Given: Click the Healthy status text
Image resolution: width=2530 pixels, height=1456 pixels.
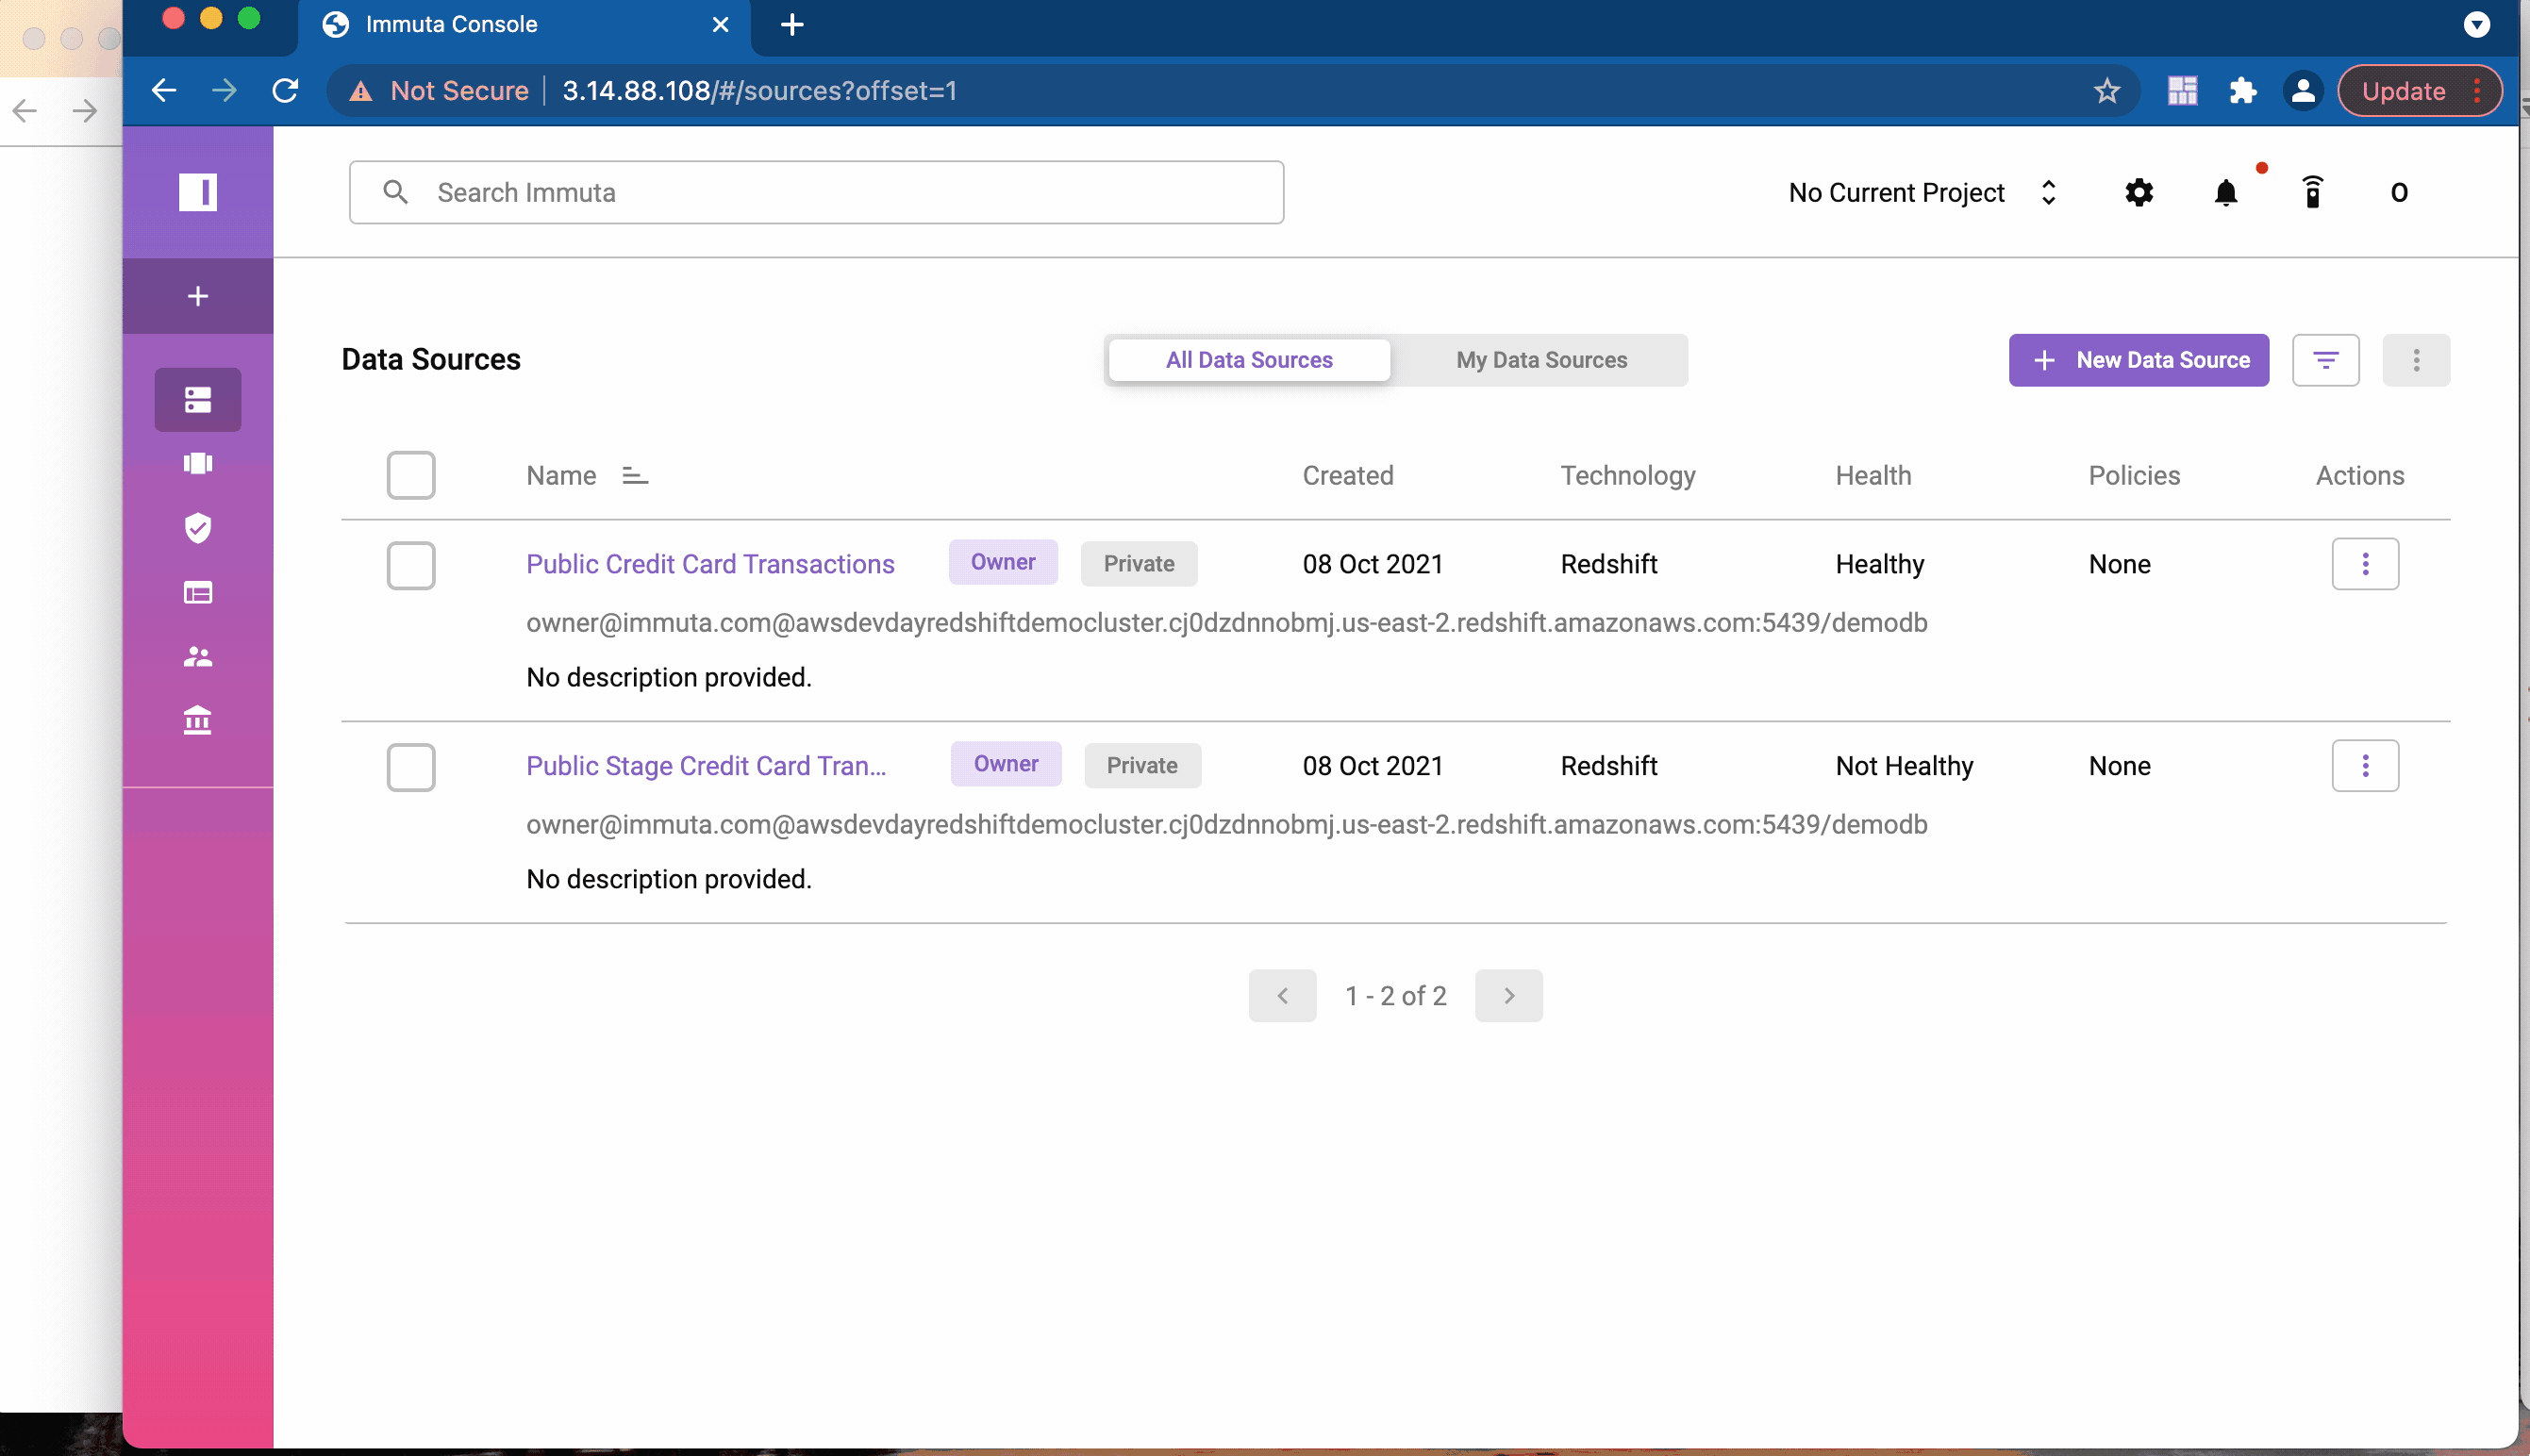Looking at the screenshot, I should 1879,565.
